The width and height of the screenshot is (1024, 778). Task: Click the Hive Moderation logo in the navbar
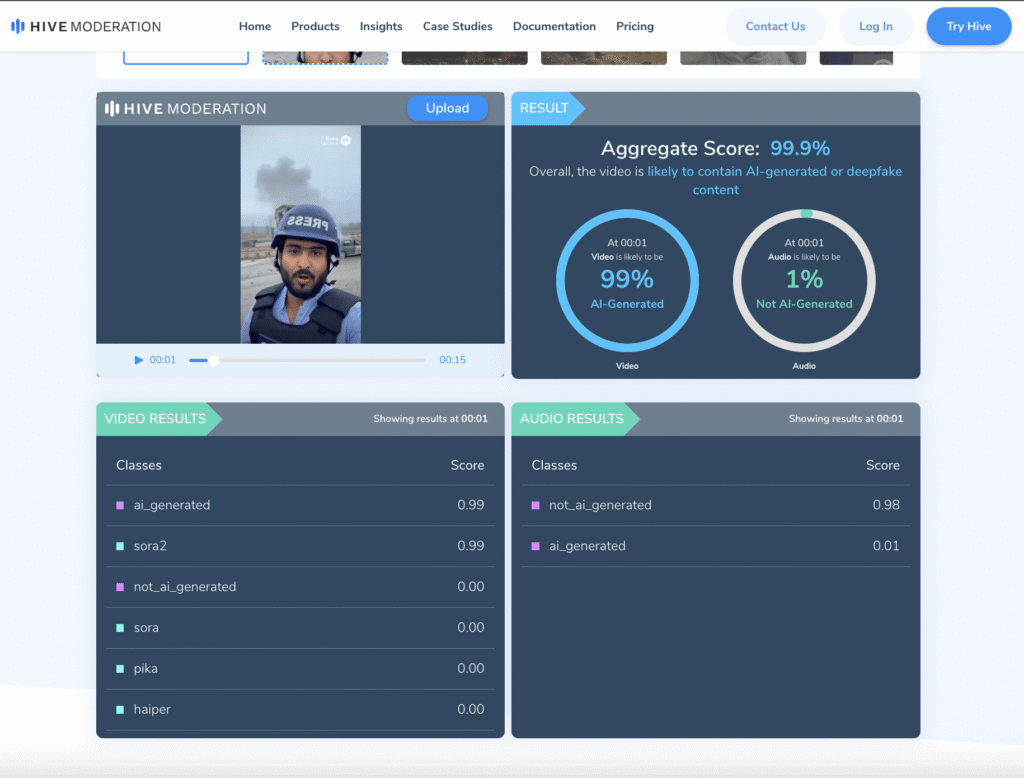click(85, 26)
